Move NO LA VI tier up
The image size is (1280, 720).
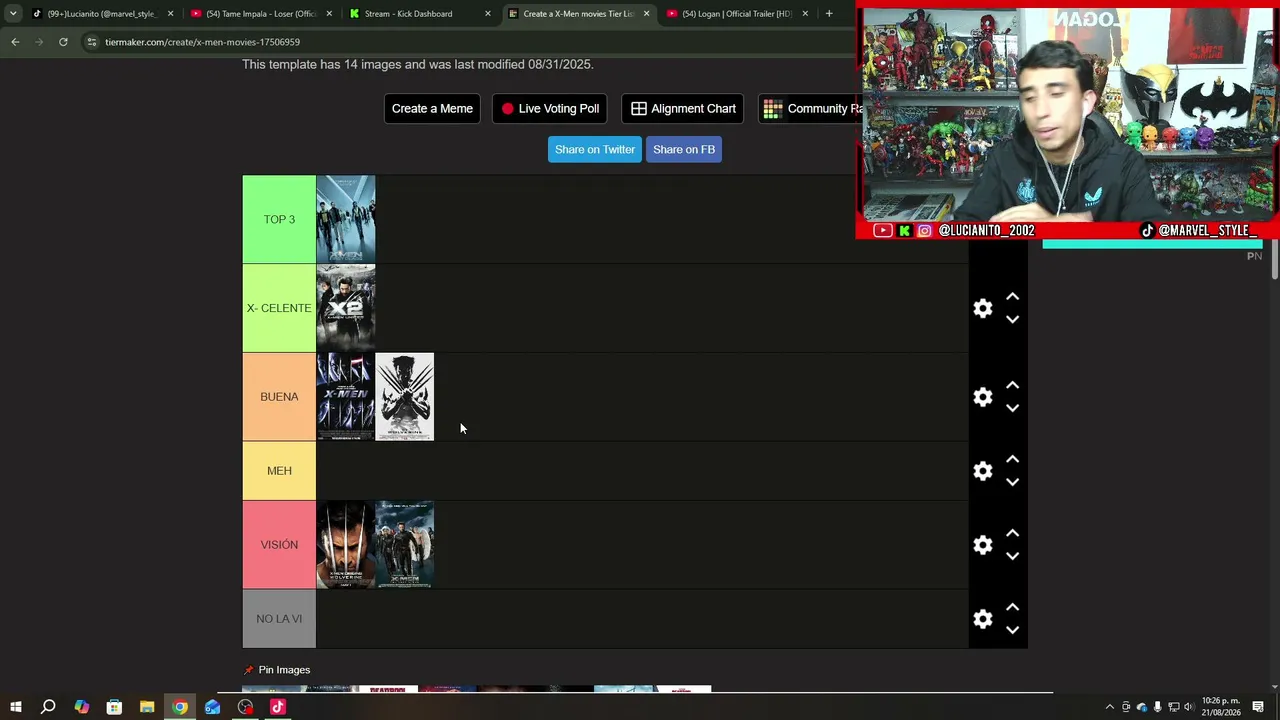(x=1012, y=608)
